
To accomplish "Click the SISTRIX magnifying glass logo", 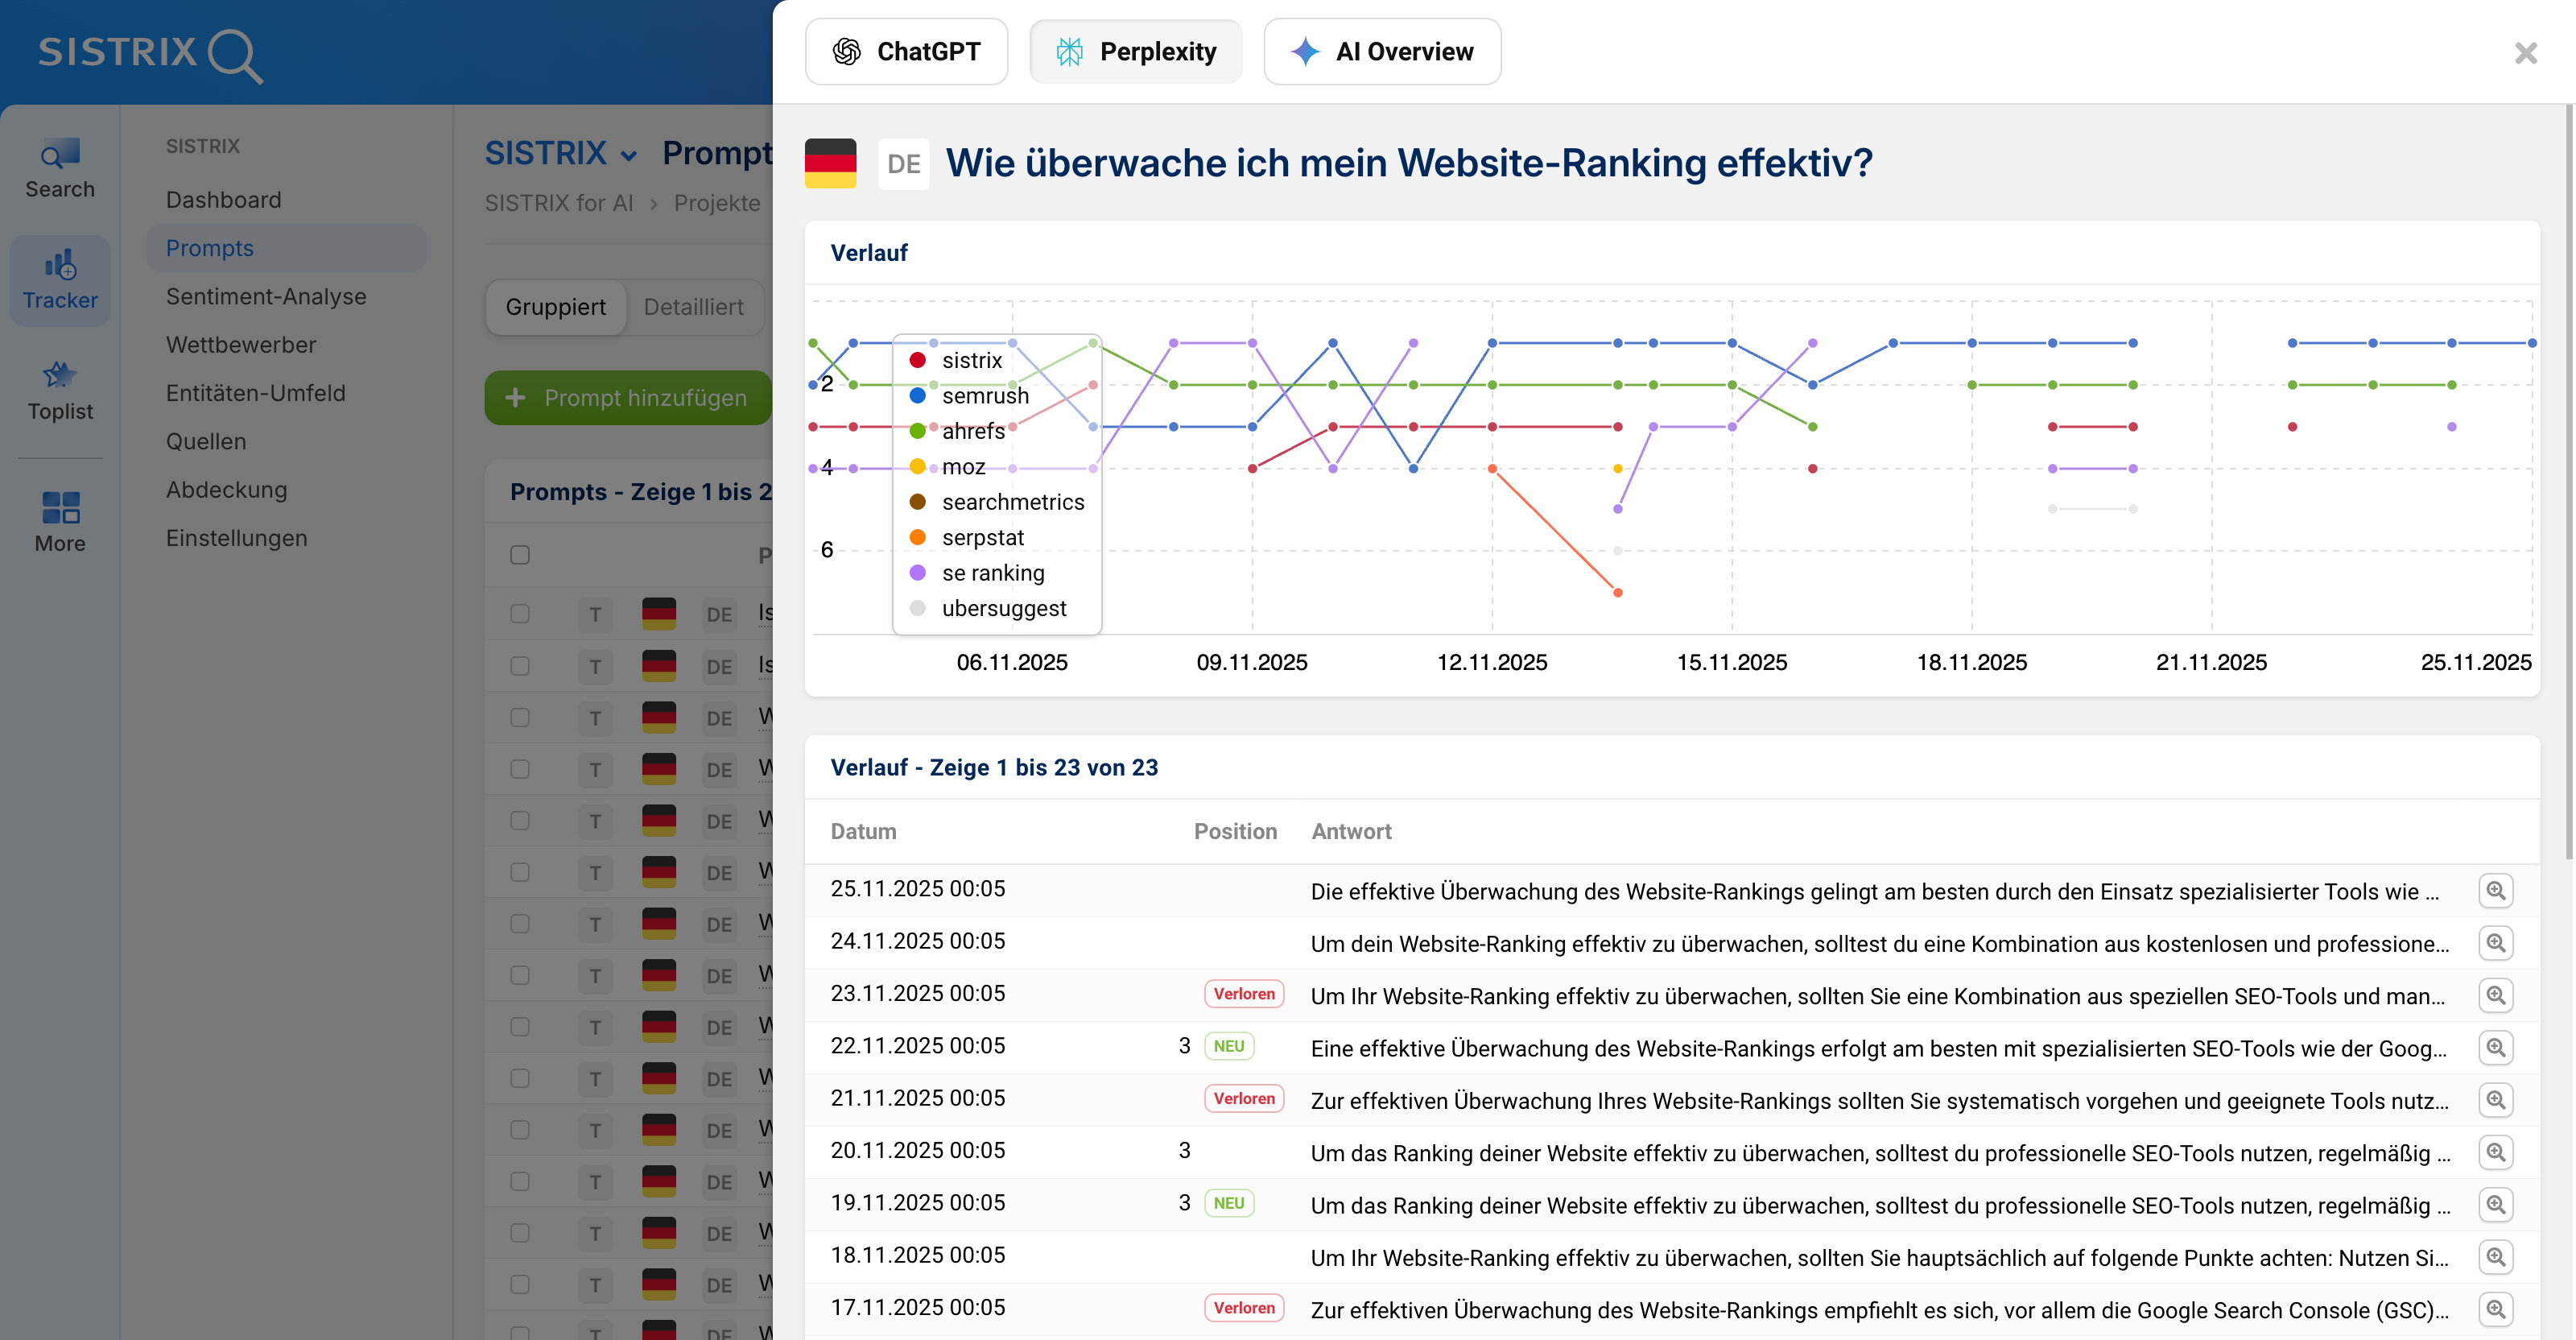I will tap(236, 54).
